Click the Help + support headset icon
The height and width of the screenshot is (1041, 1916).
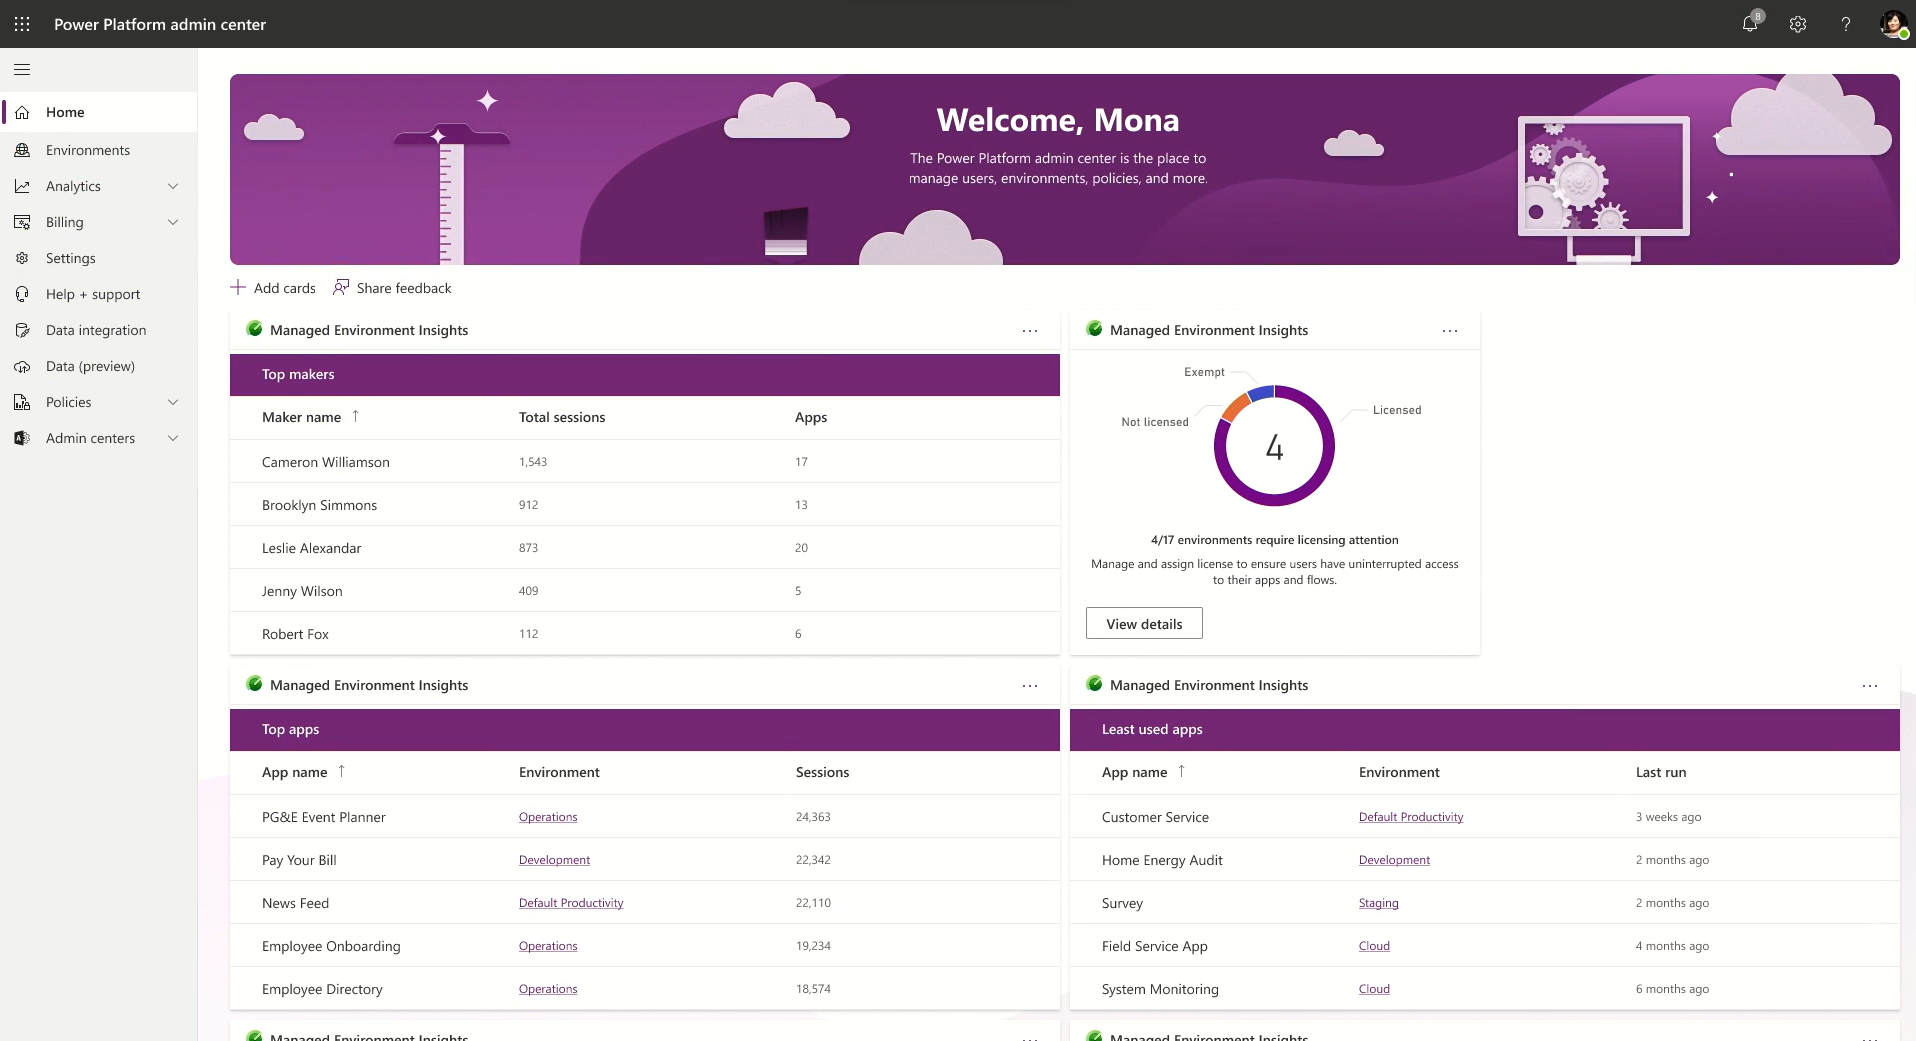pyautogui.click(x=22, y=294)
